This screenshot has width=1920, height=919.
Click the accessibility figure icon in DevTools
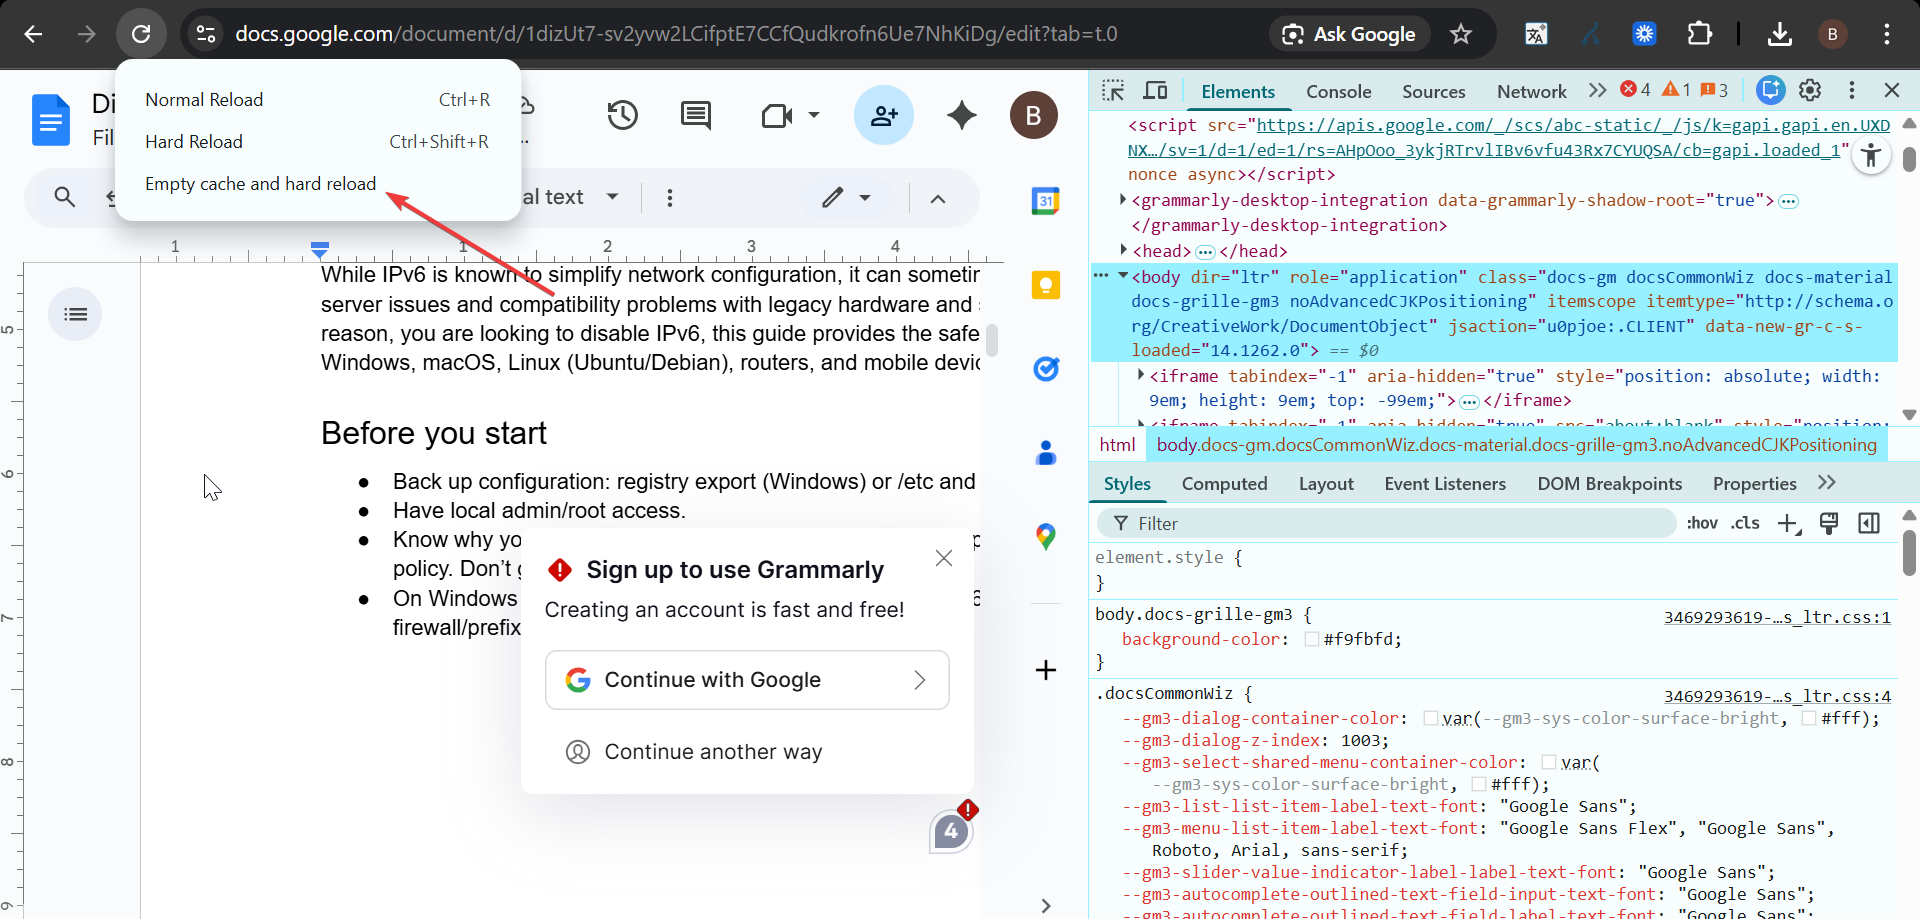click(x=1870, y=156)
